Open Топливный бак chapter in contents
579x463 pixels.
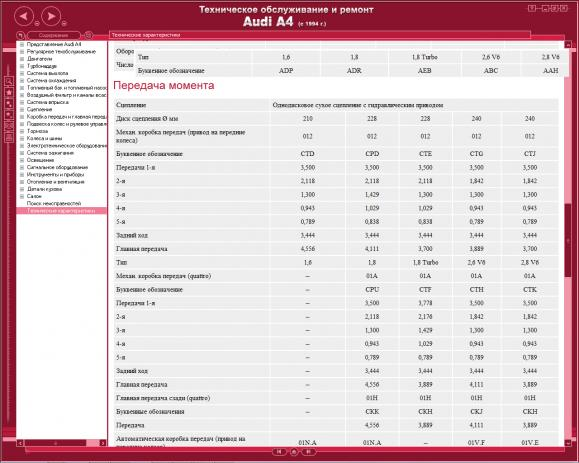pos(67,88)
